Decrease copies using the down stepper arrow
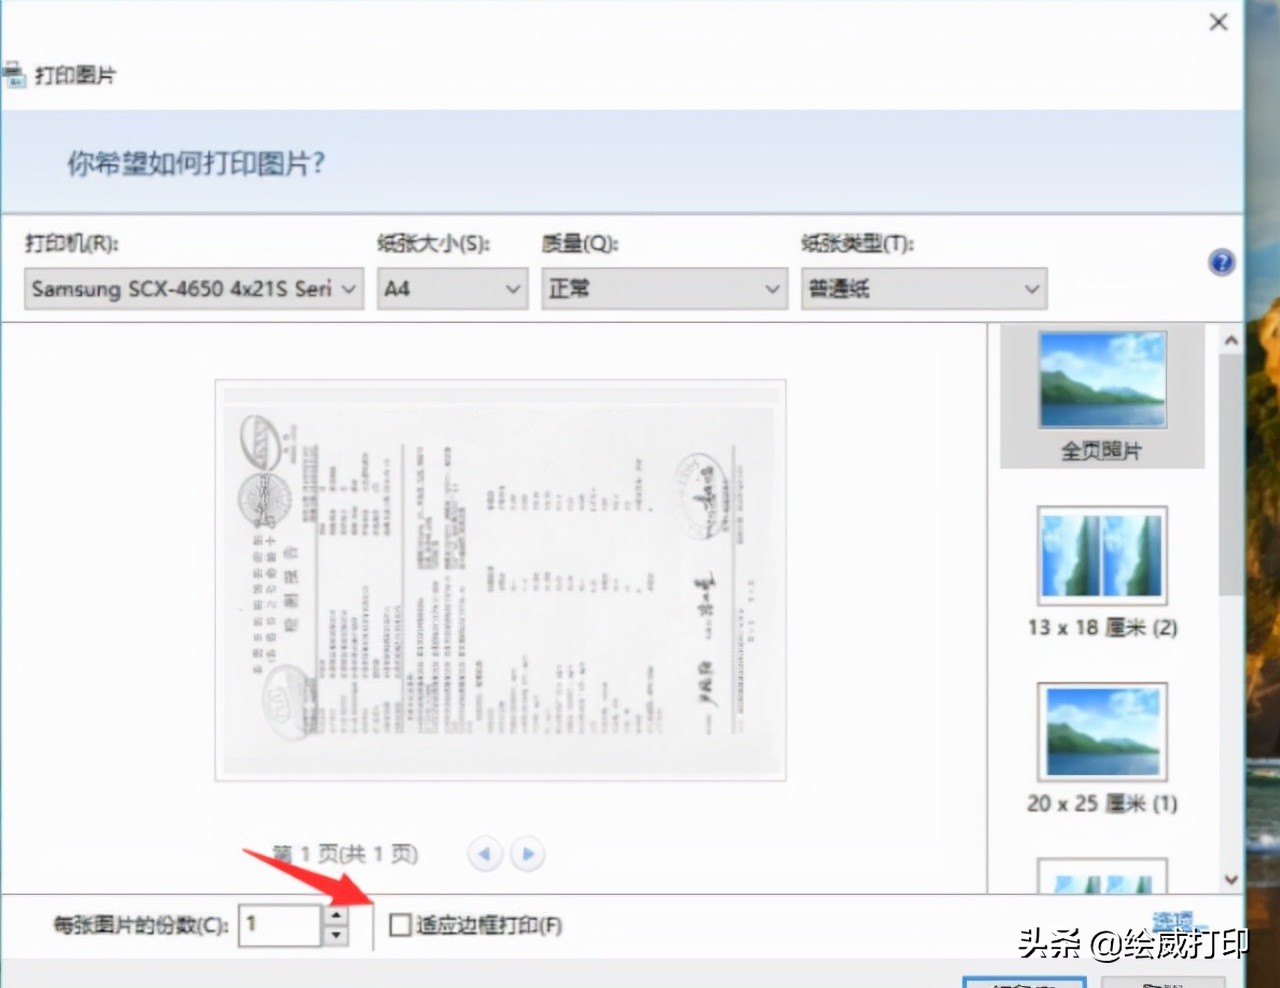Viewport: 1280px width, 988px height. pos(336,933)
